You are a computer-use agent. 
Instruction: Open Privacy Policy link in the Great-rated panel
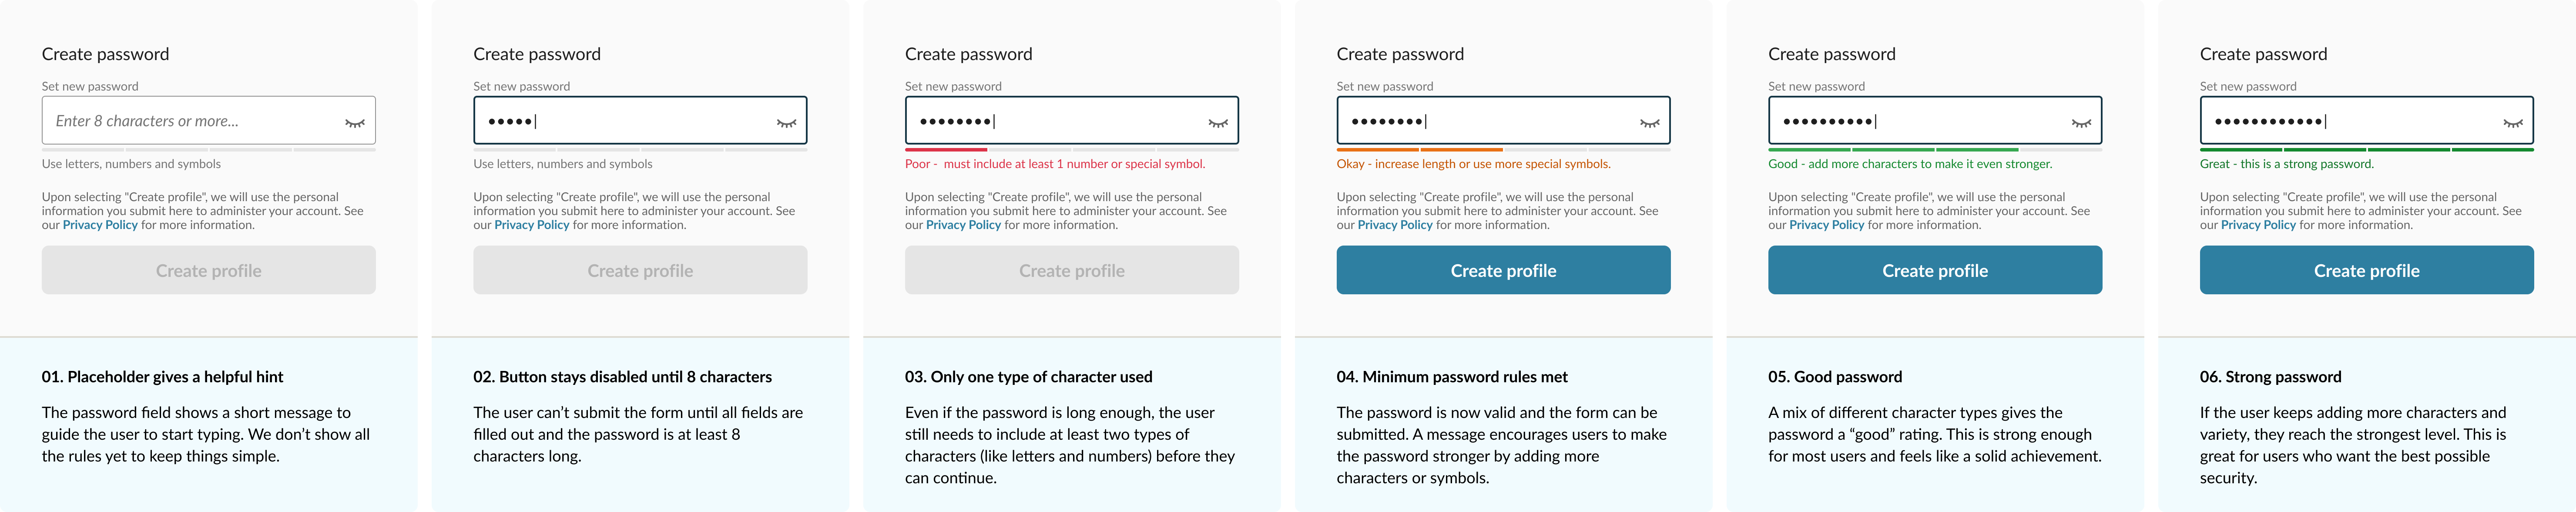click(2258, 225)
